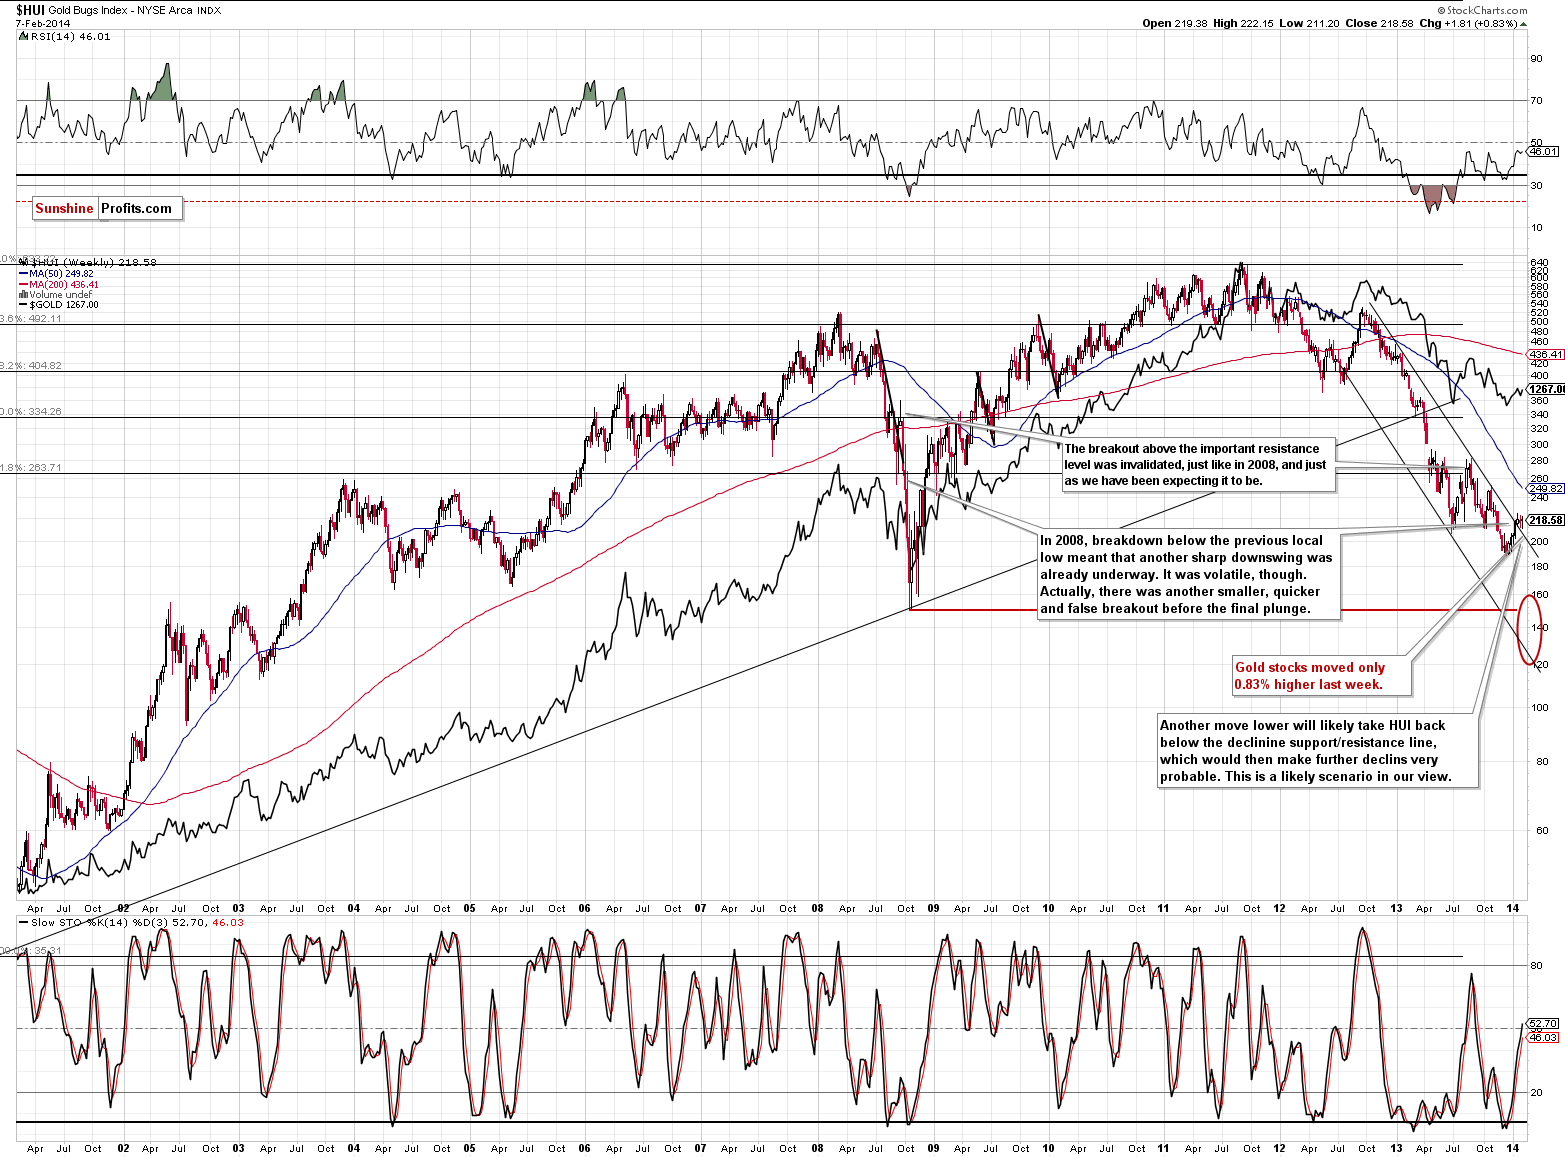Click the red 436.41 price tag on right axis
Viewport: 1565px width, 1157px height.
1546,354
